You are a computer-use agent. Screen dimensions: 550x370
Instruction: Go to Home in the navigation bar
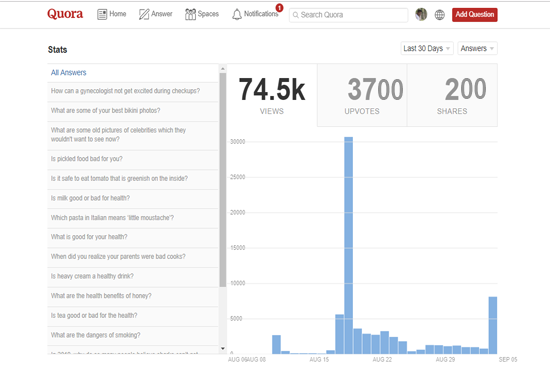tap(112, 14)
